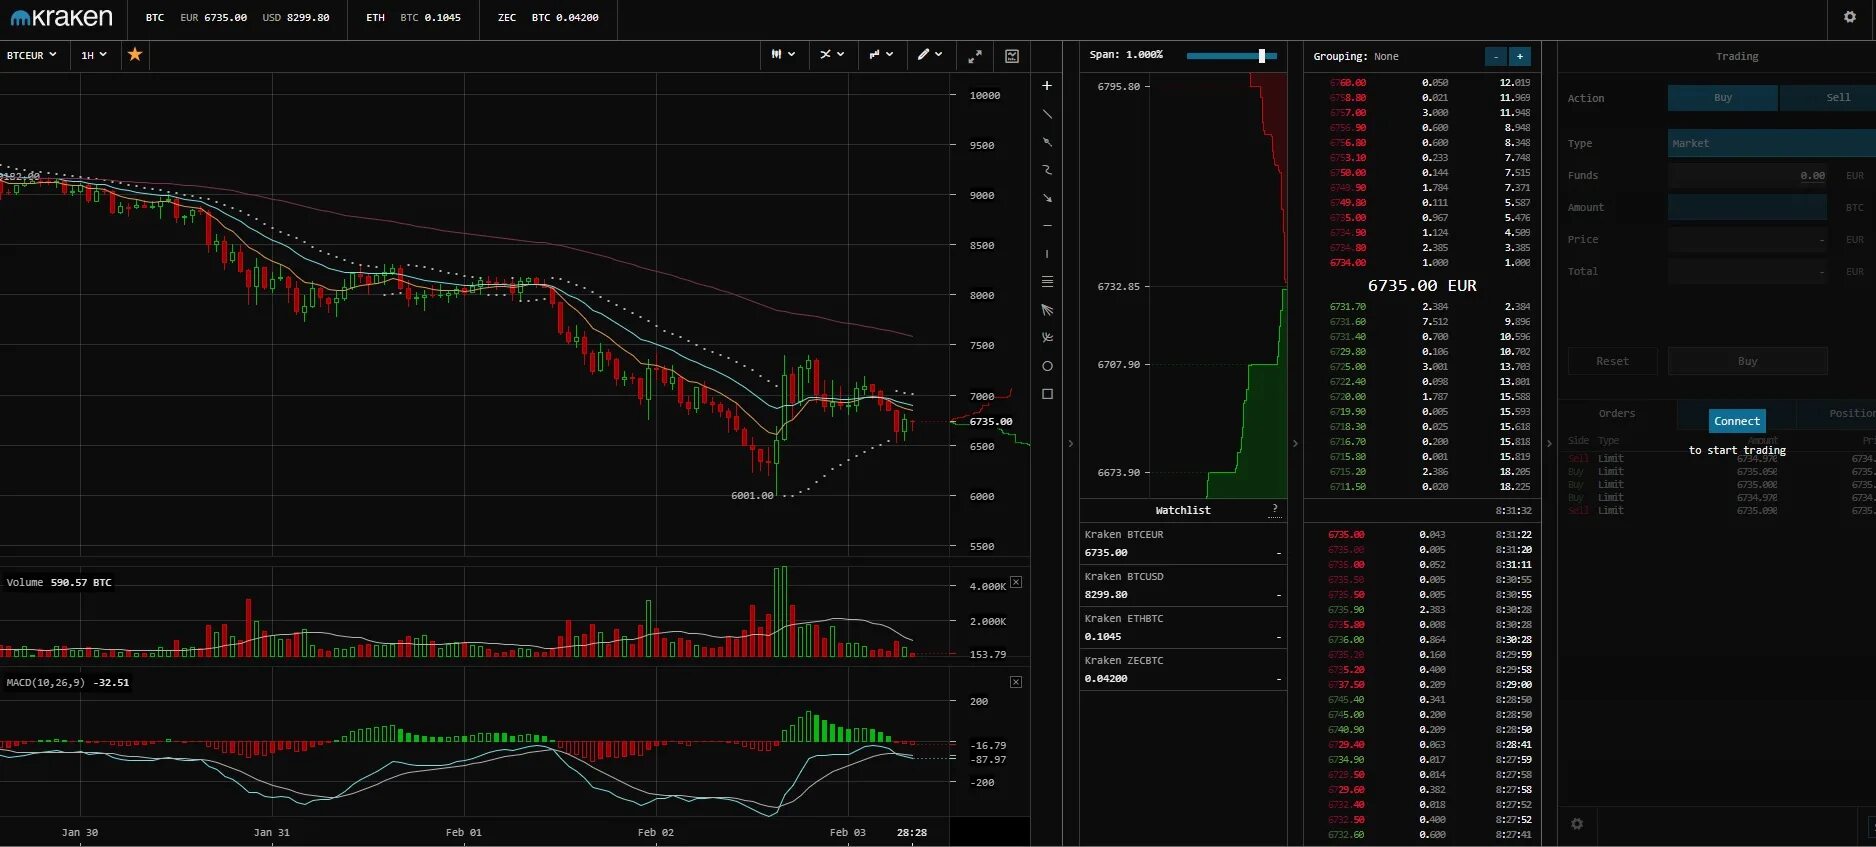Select Kraken ETHBTC in watchlist
This screenshot has height=847, width=1876.
1183,627
